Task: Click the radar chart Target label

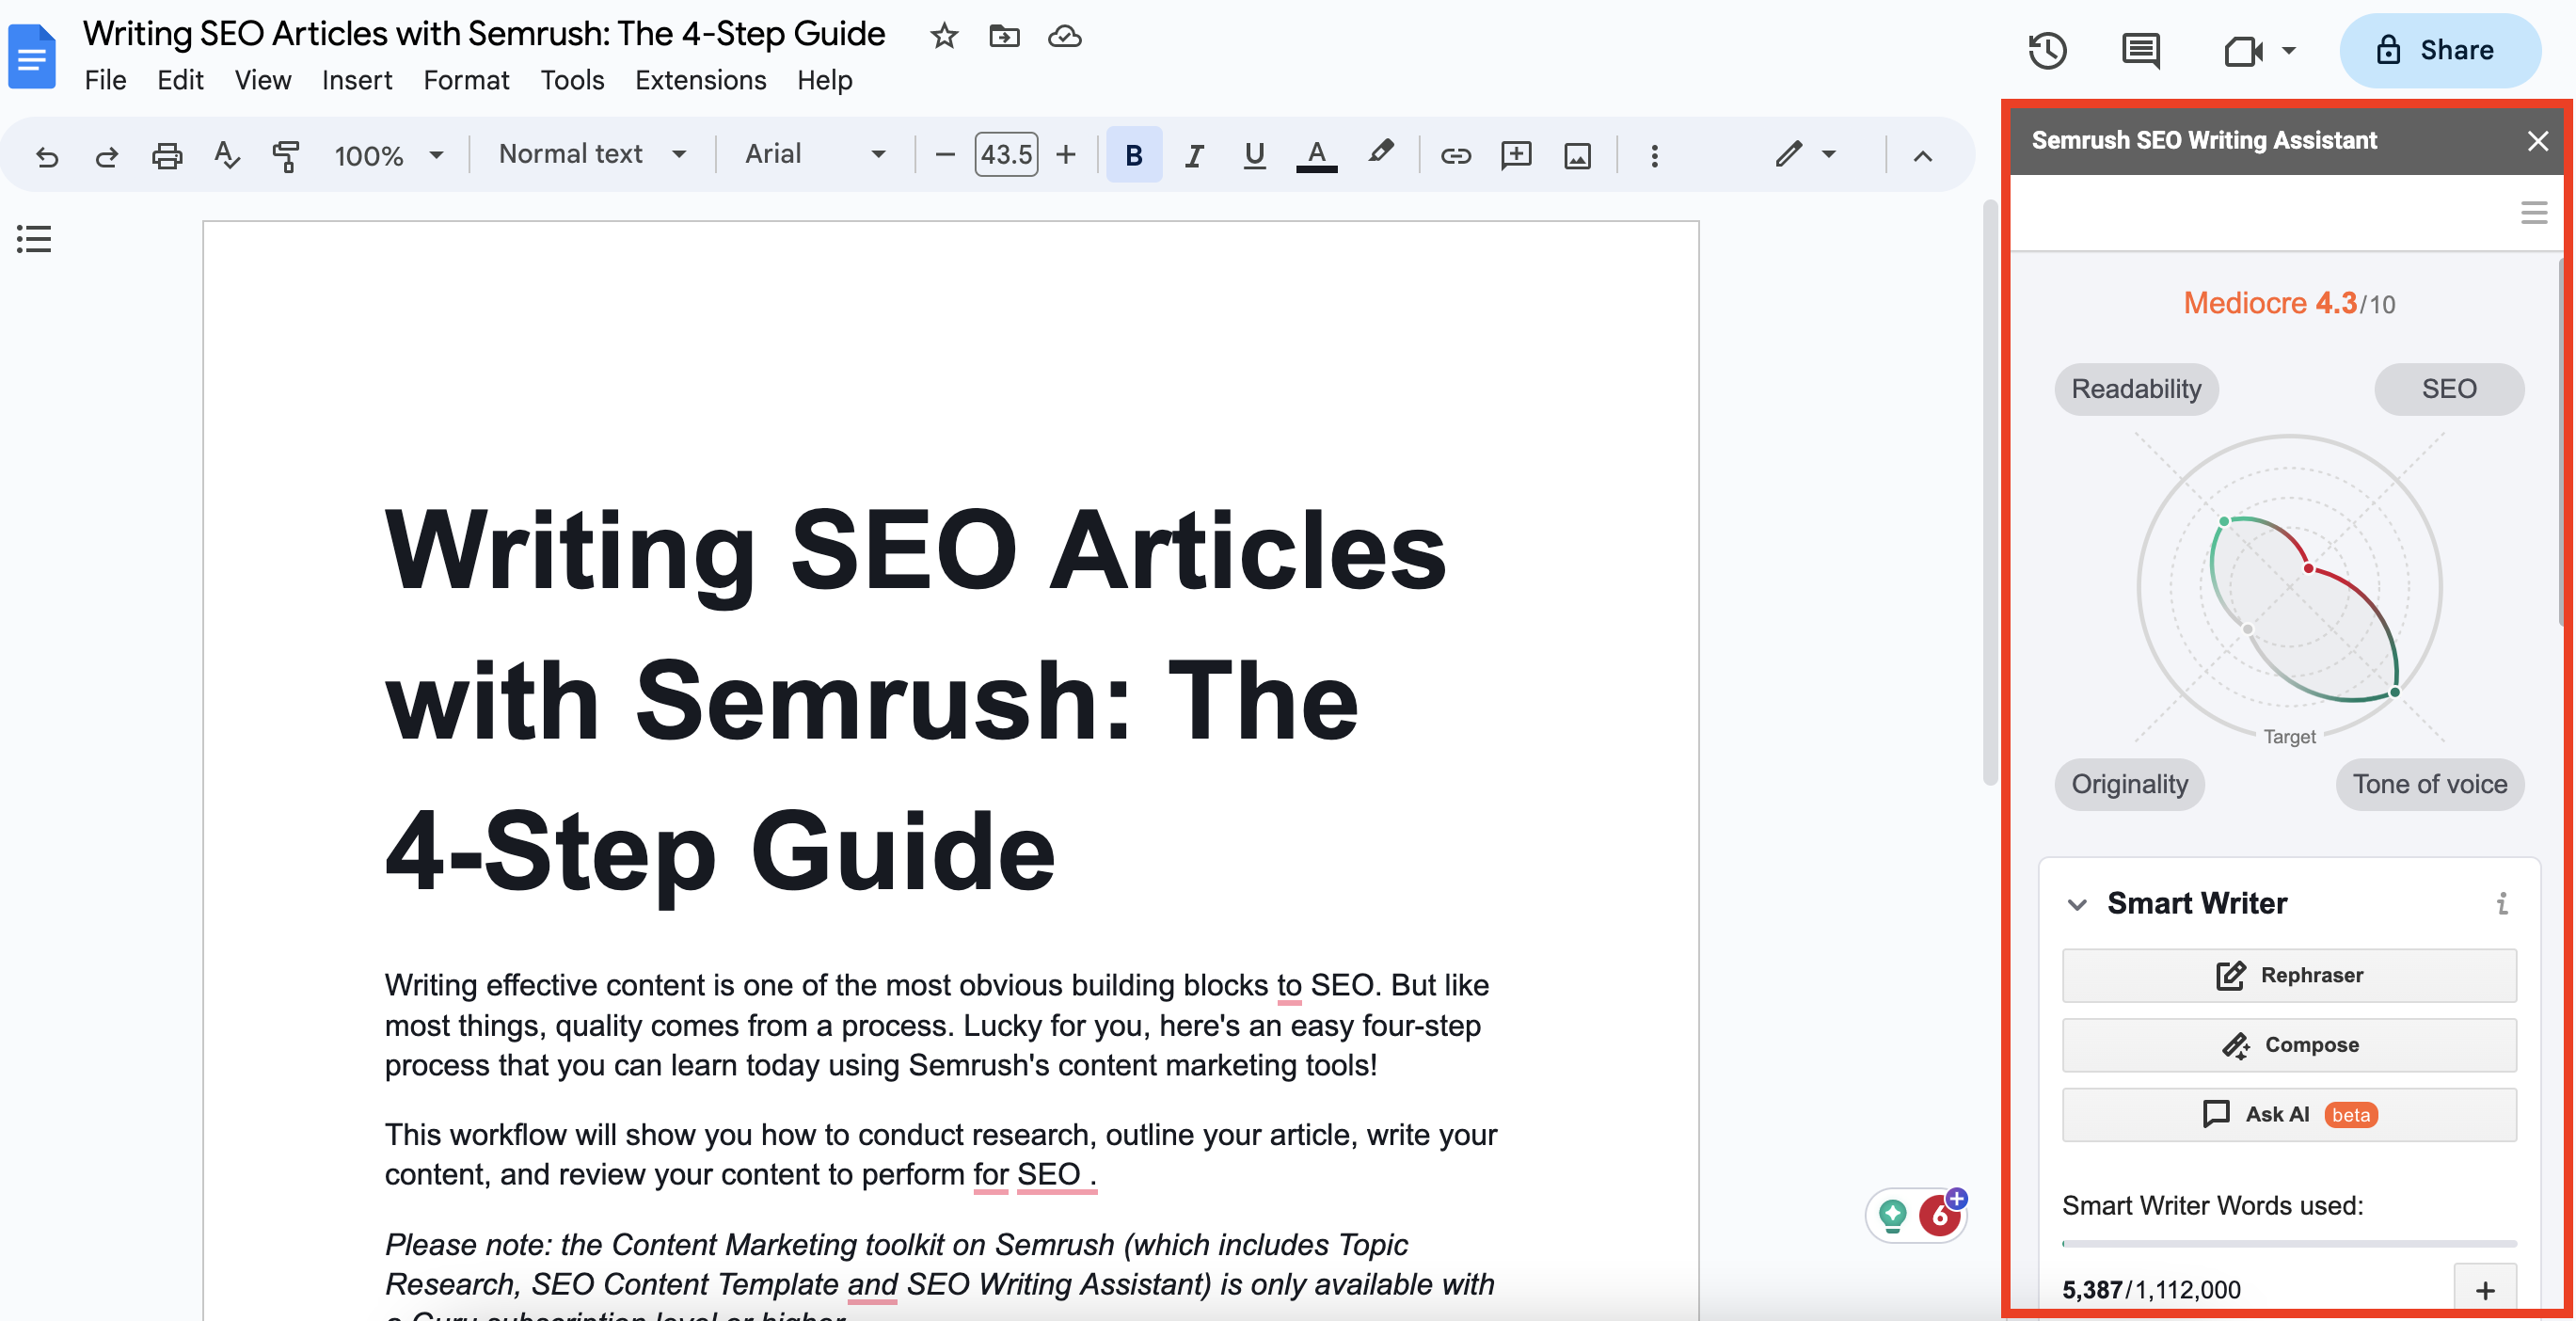Action: click(2289, 737)
